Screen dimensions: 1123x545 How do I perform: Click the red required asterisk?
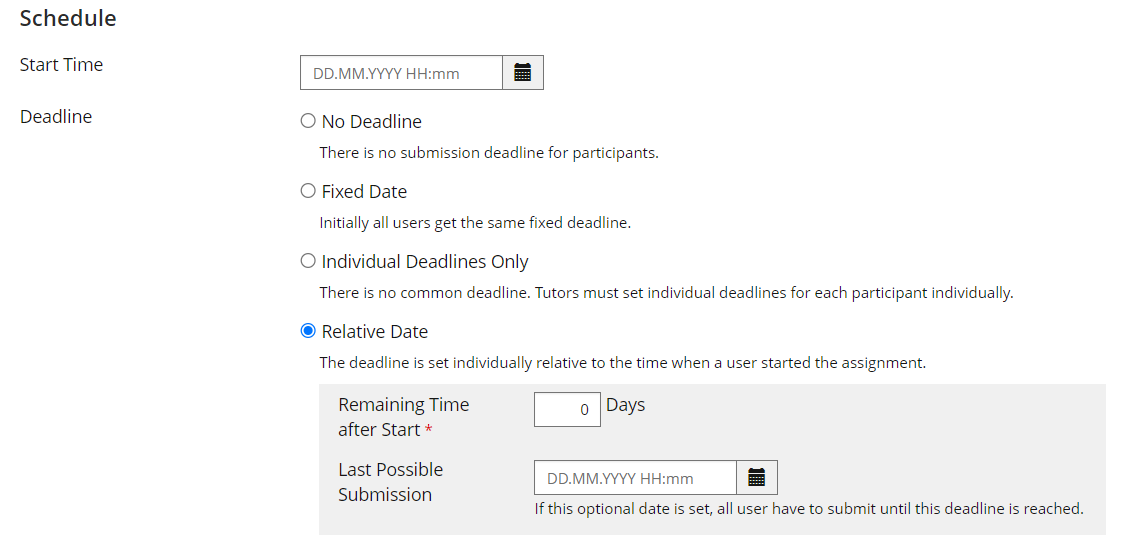429,430
